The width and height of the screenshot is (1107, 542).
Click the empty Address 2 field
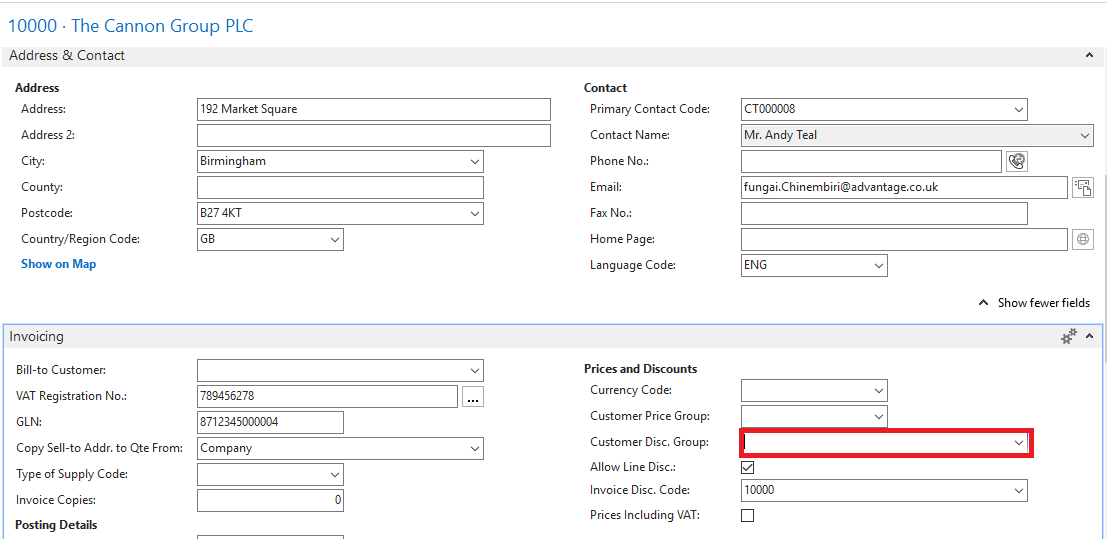(373, 136)
